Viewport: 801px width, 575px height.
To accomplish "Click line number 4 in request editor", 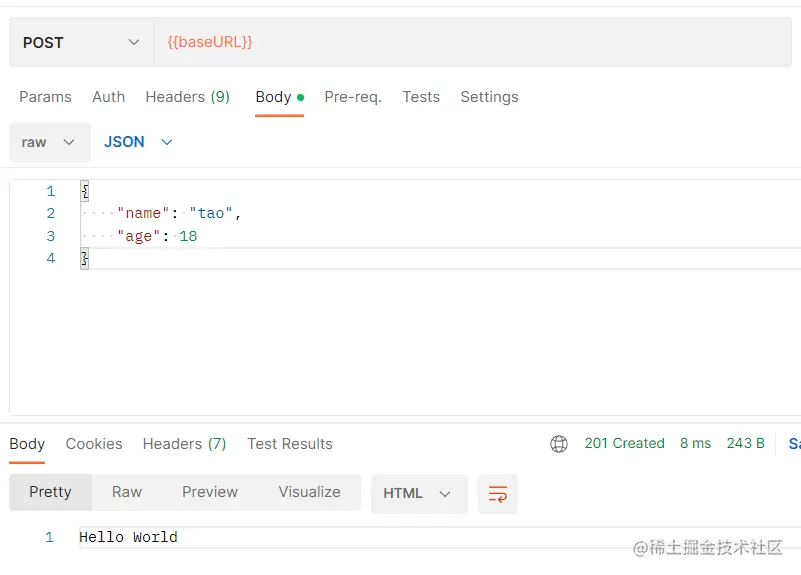I will click(x=51, y=258).
